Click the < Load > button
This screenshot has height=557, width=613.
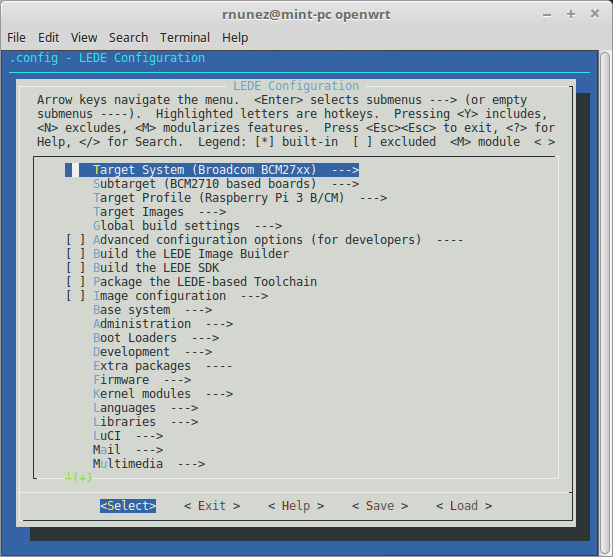[463, 506]
